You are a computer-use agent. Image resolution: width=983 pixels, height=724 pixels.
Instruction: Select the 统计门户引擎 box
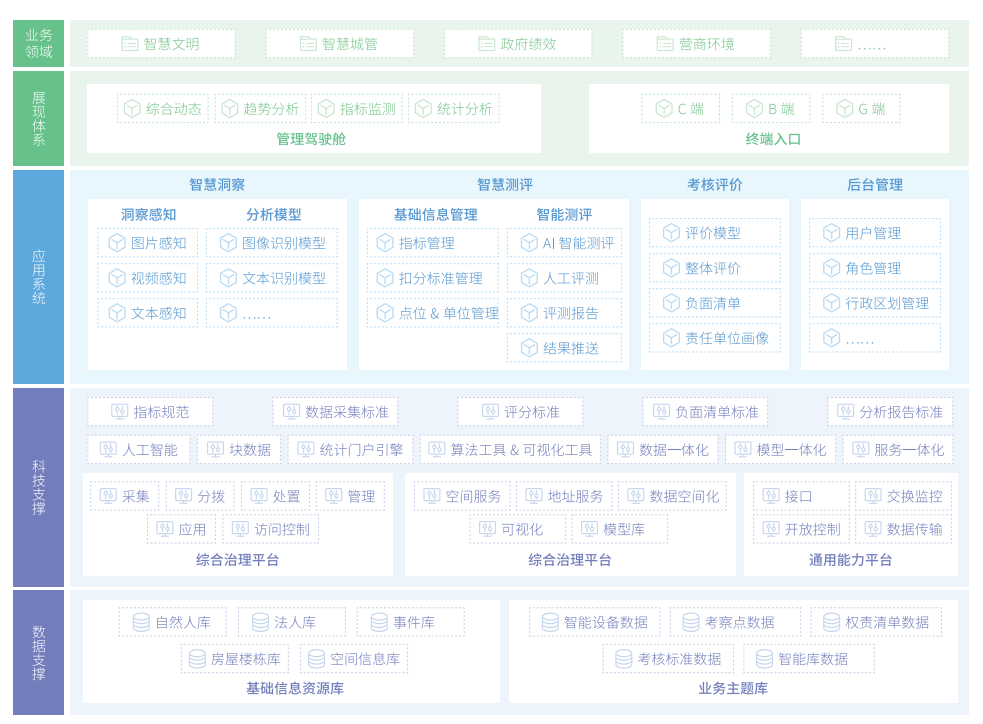[351, 449]
